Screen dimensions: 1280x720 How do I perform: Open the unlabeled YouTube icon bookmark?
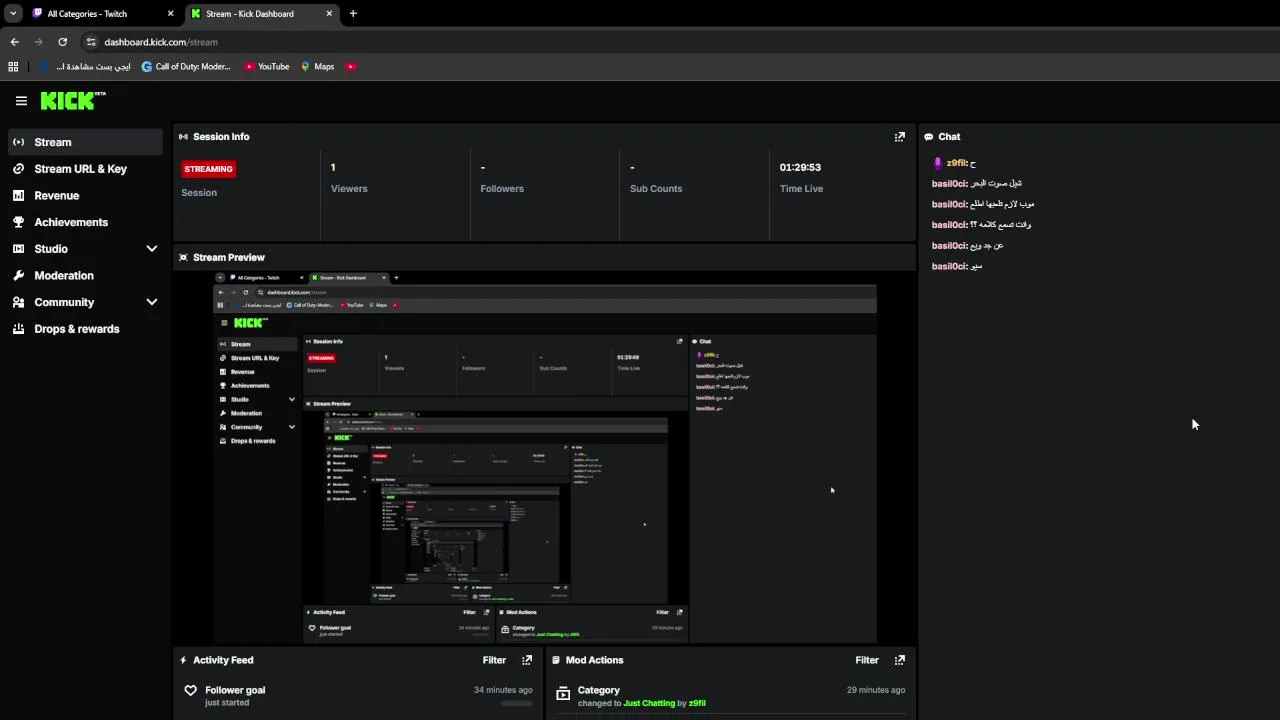tap(351, 67)
